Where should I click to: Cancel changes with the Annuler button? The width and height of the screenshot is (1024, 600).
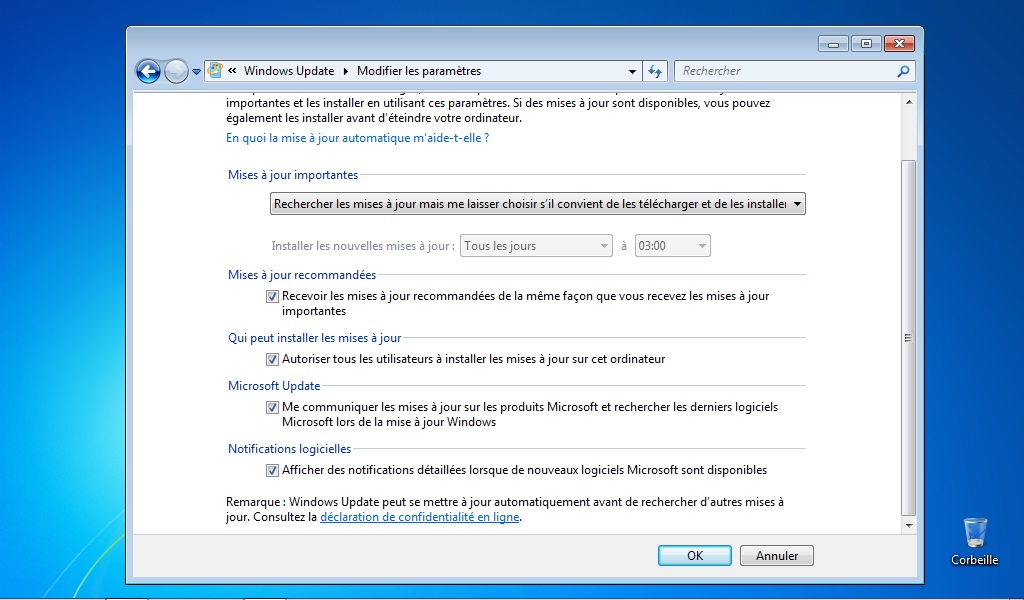pos(776,556)
